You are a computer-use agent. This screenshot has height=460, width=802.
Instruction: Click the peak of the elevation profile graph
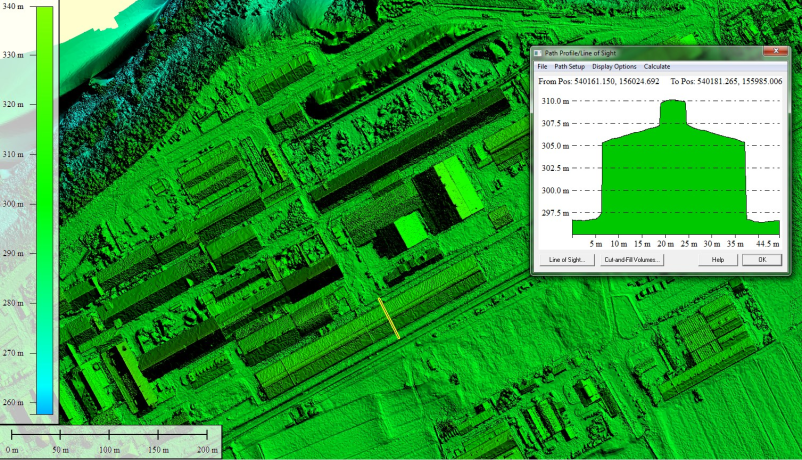point(671,103)
